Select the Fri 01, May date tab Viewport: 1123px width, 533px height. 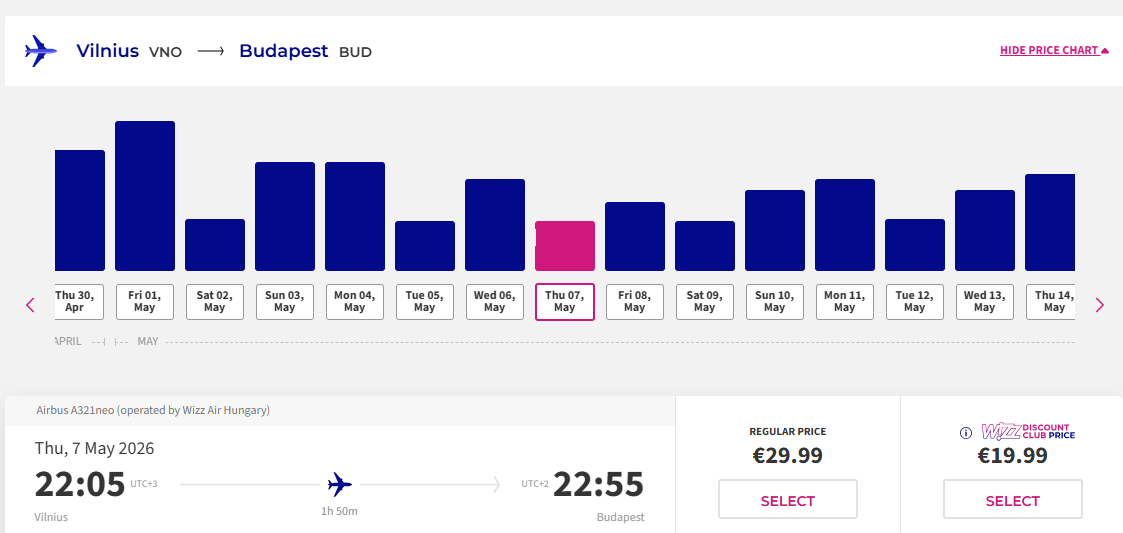pyautogui.click(x=145, y=302)
